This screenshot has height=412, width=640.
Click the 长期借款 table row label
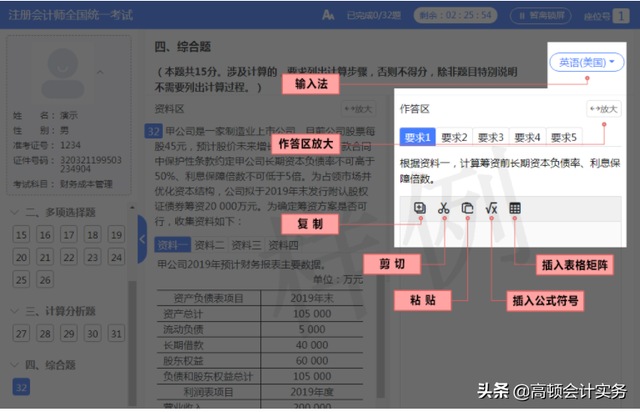pos(183,345)
